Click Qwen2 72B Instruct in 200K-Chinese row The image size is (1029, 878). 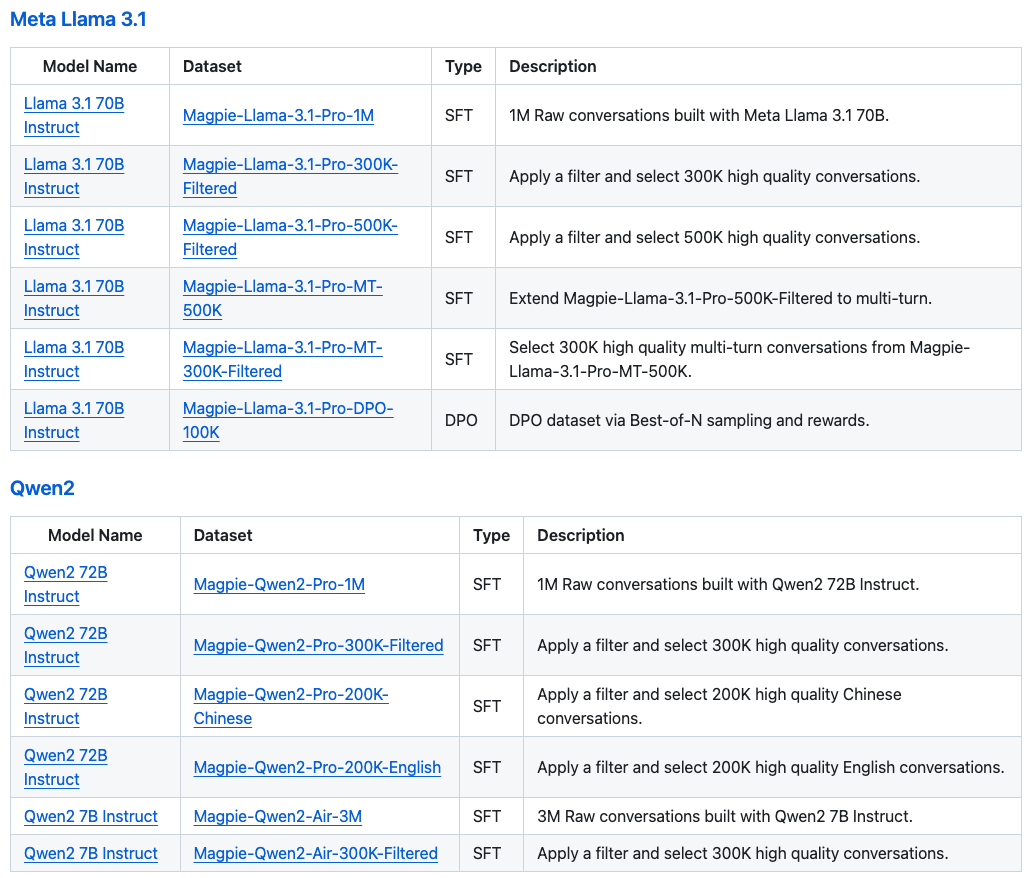[x=65, y=695]
